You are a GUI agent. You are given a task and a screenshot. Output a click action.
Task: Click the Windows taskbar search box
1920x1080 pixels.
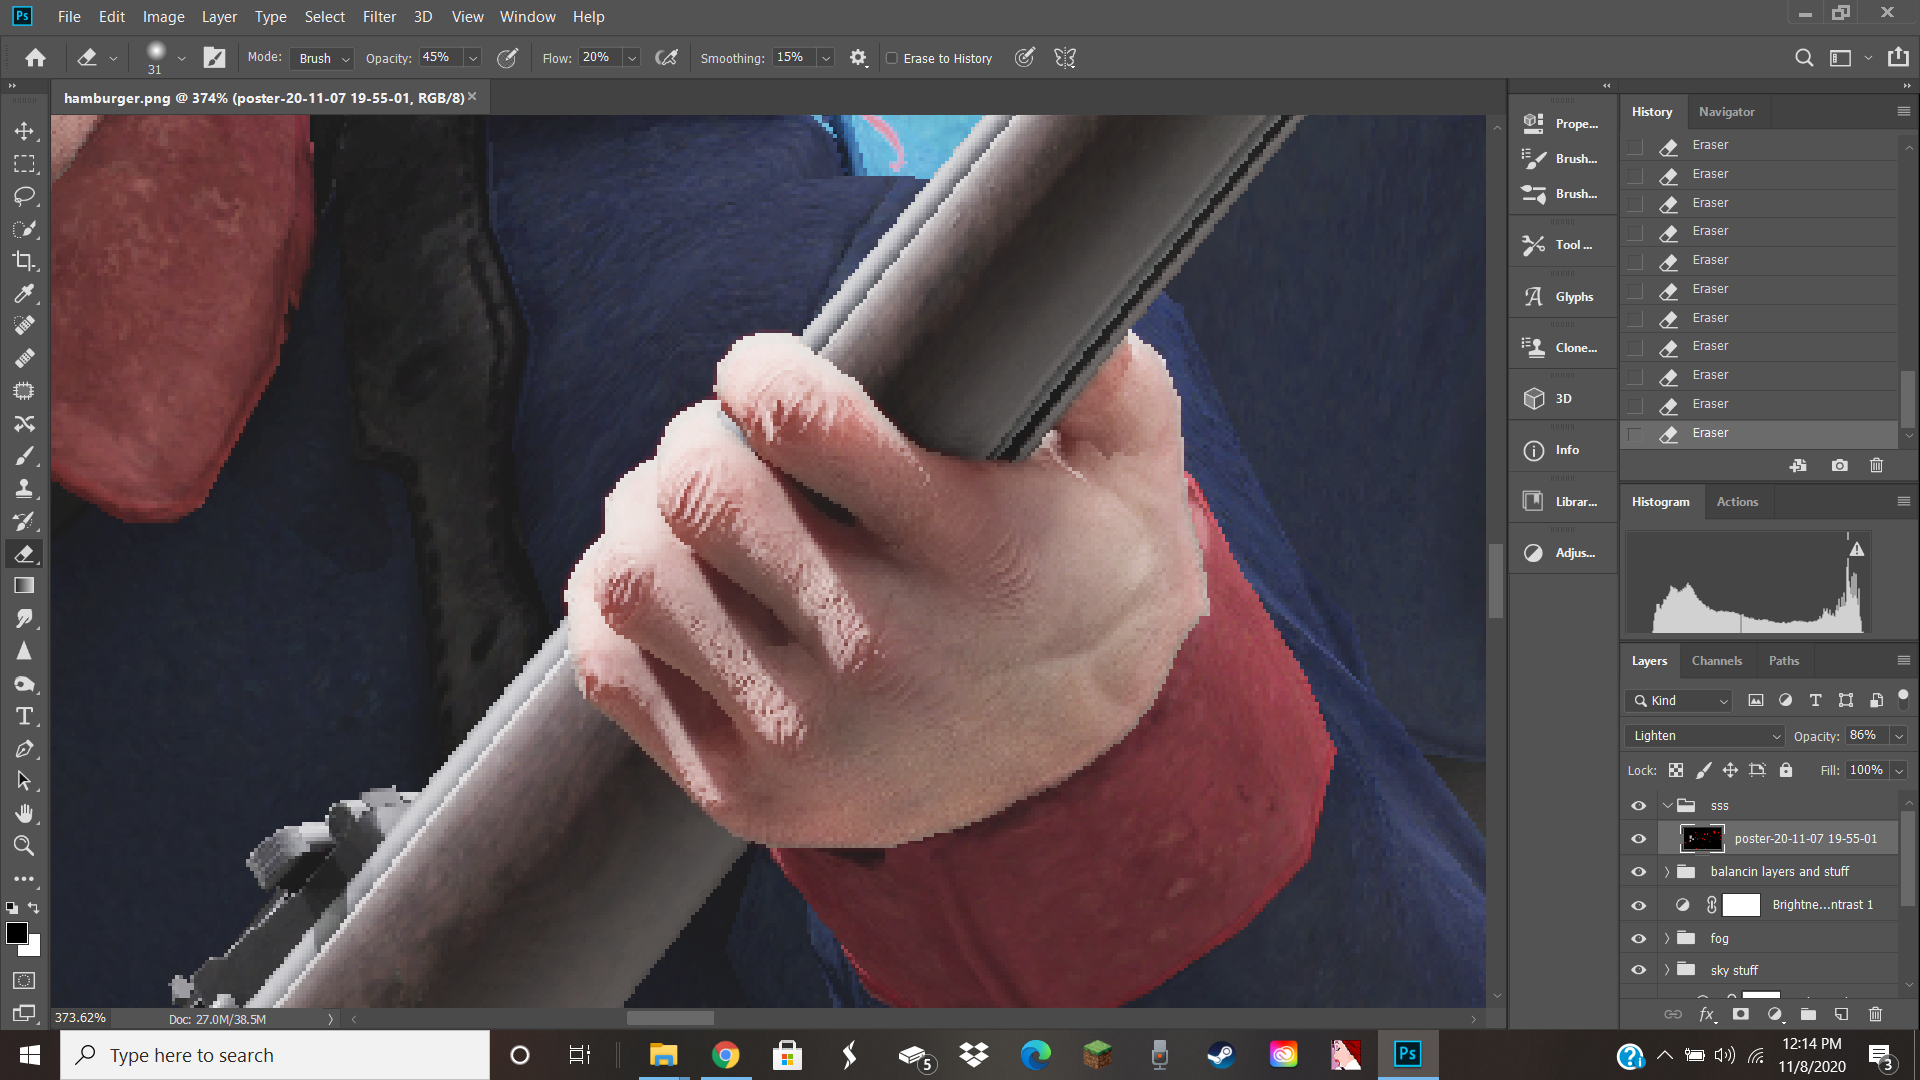tap(275, 1055)
